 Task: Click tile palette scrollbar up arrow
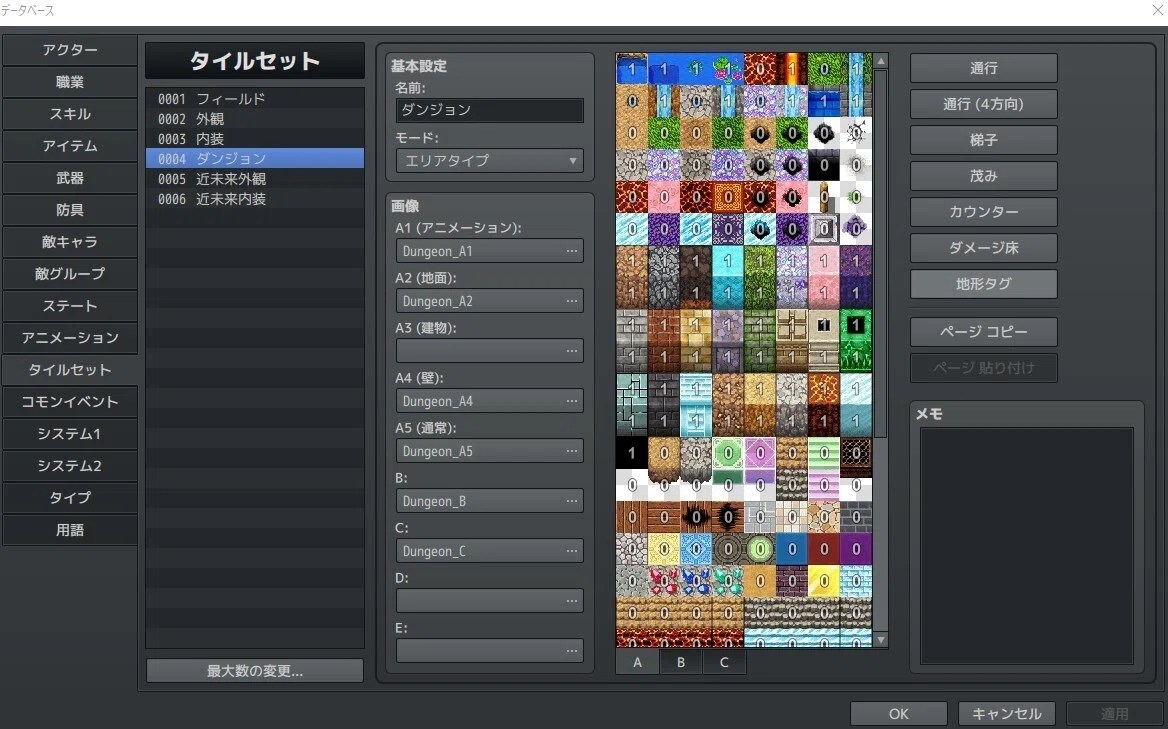pos(880,61)
